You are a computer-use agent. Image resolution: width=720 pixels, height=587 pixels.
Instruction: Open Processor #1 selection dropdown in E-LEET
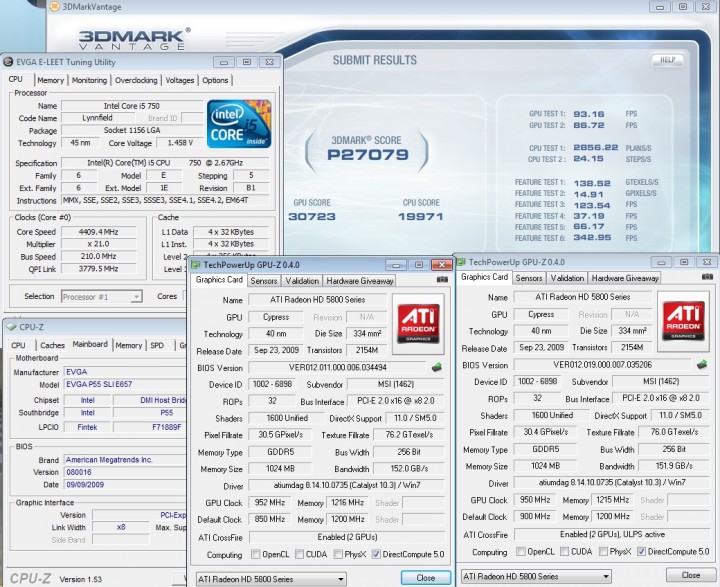click(101, 297)
